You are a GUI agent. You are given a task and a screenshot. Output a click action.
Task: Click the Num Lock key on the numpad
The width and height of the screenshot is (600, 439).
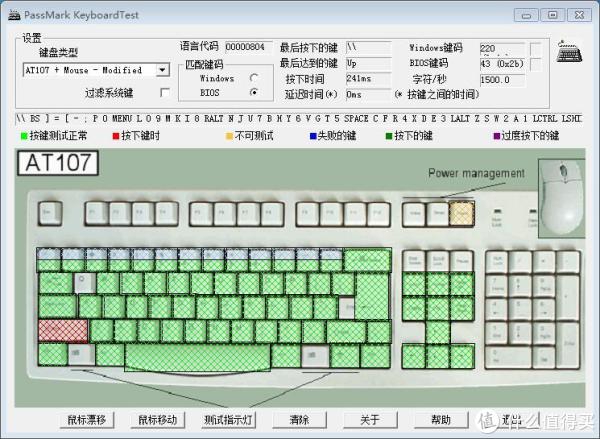point(497,262)
